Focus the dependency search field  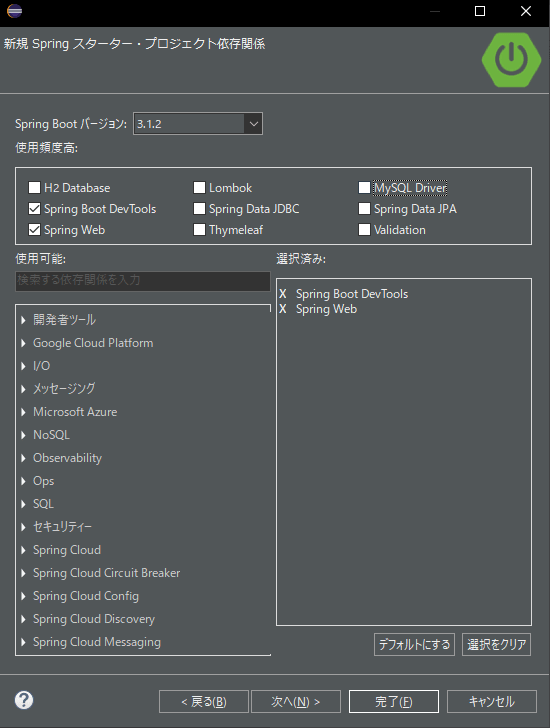(143, 281)
